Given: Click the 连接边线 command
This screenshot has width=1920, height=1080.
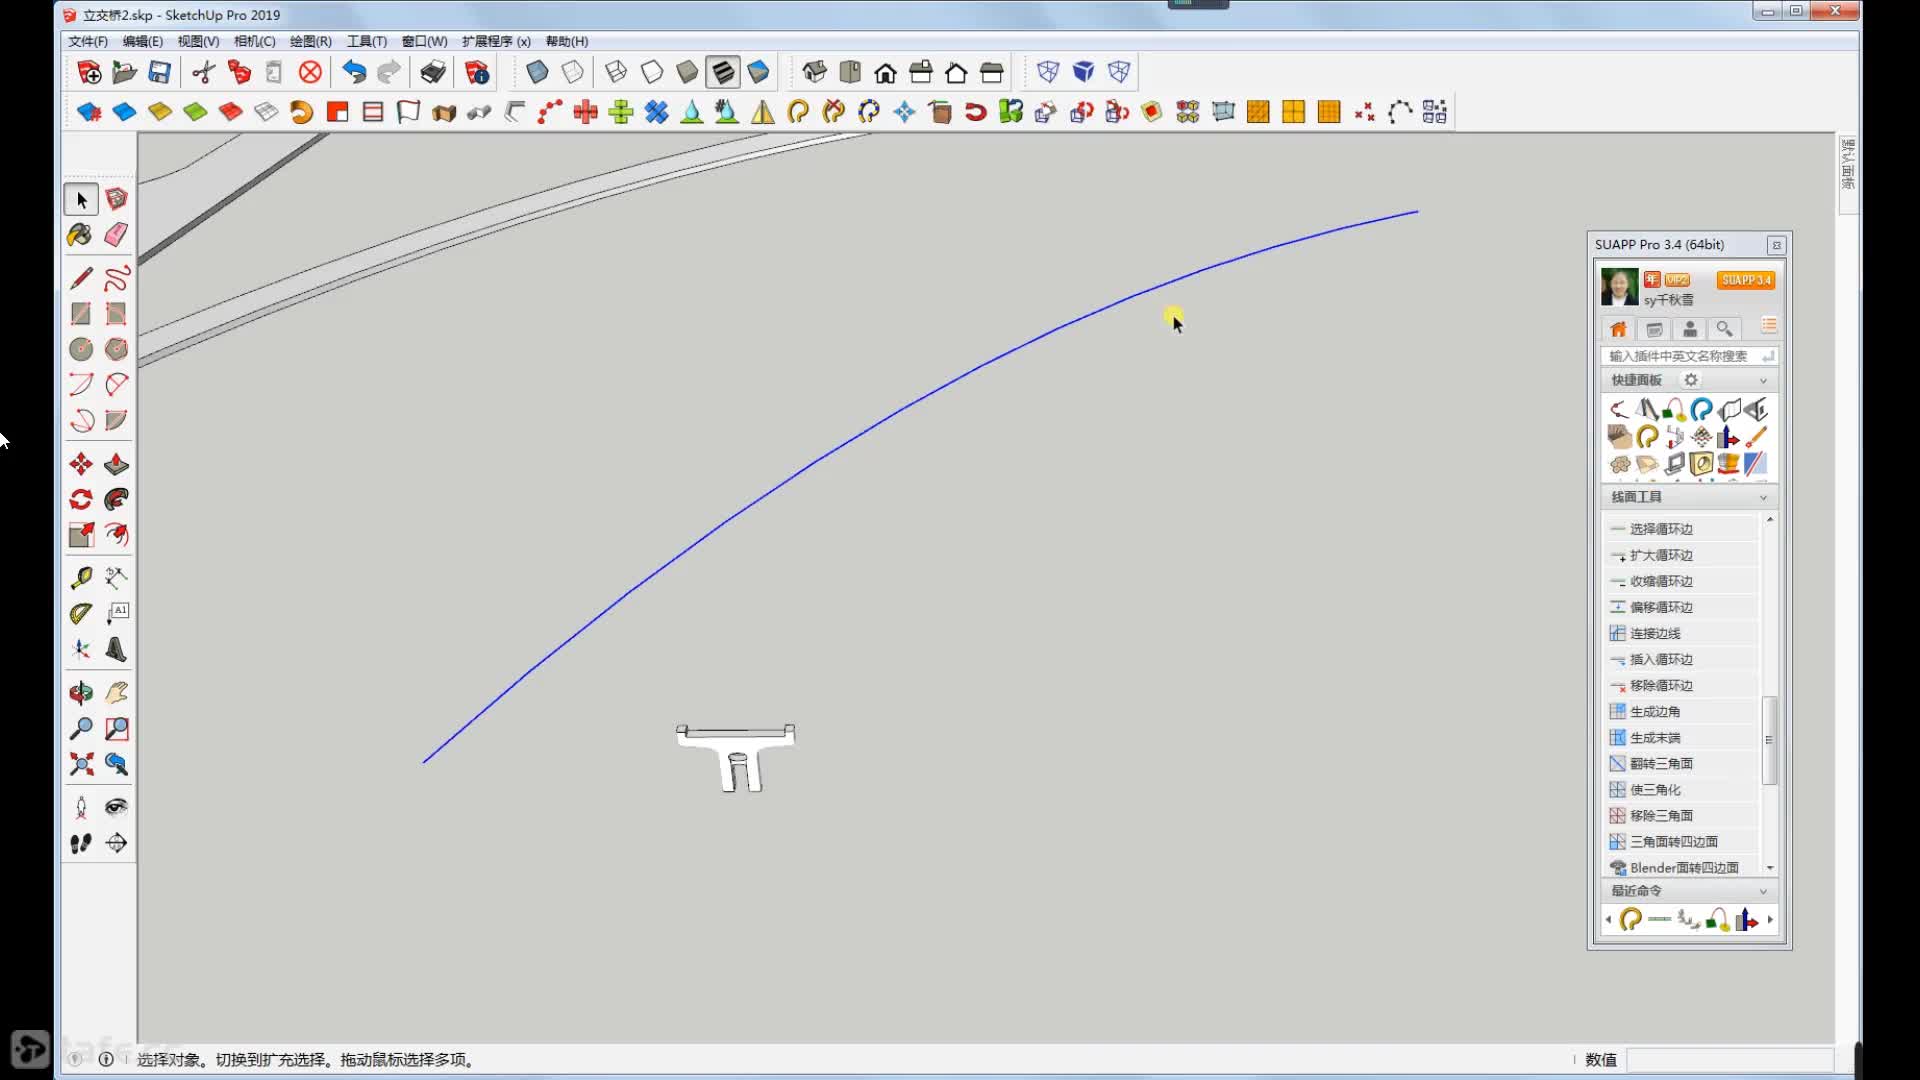Looking at the screenshot, I should coord(1681,633).
